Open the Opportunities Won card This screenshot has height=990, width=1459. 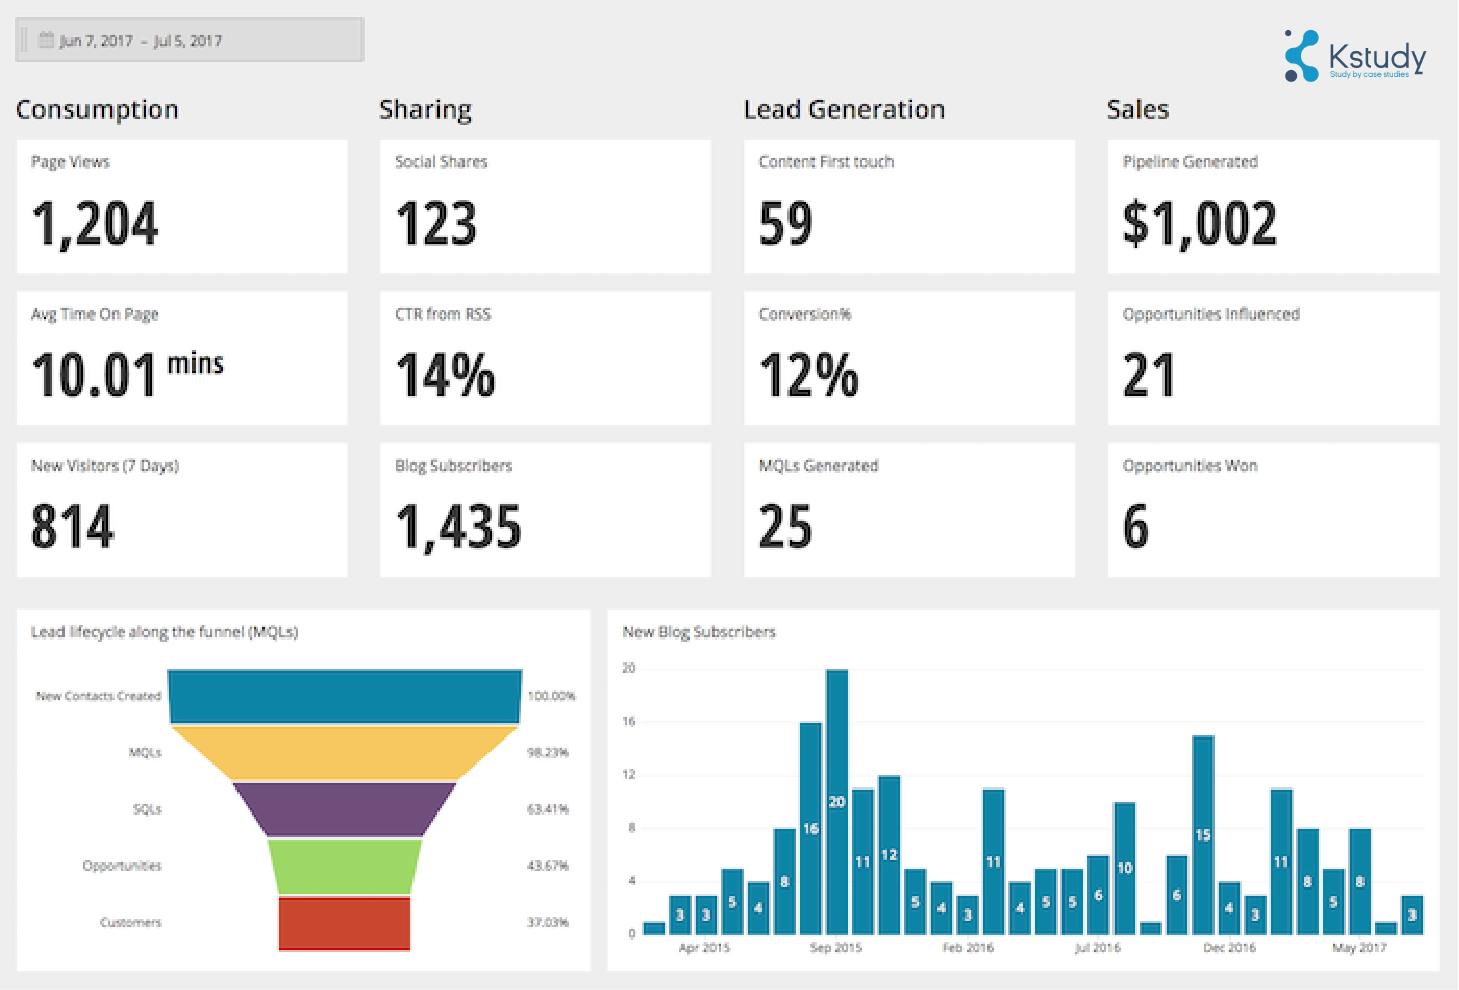coord(1273,510)
